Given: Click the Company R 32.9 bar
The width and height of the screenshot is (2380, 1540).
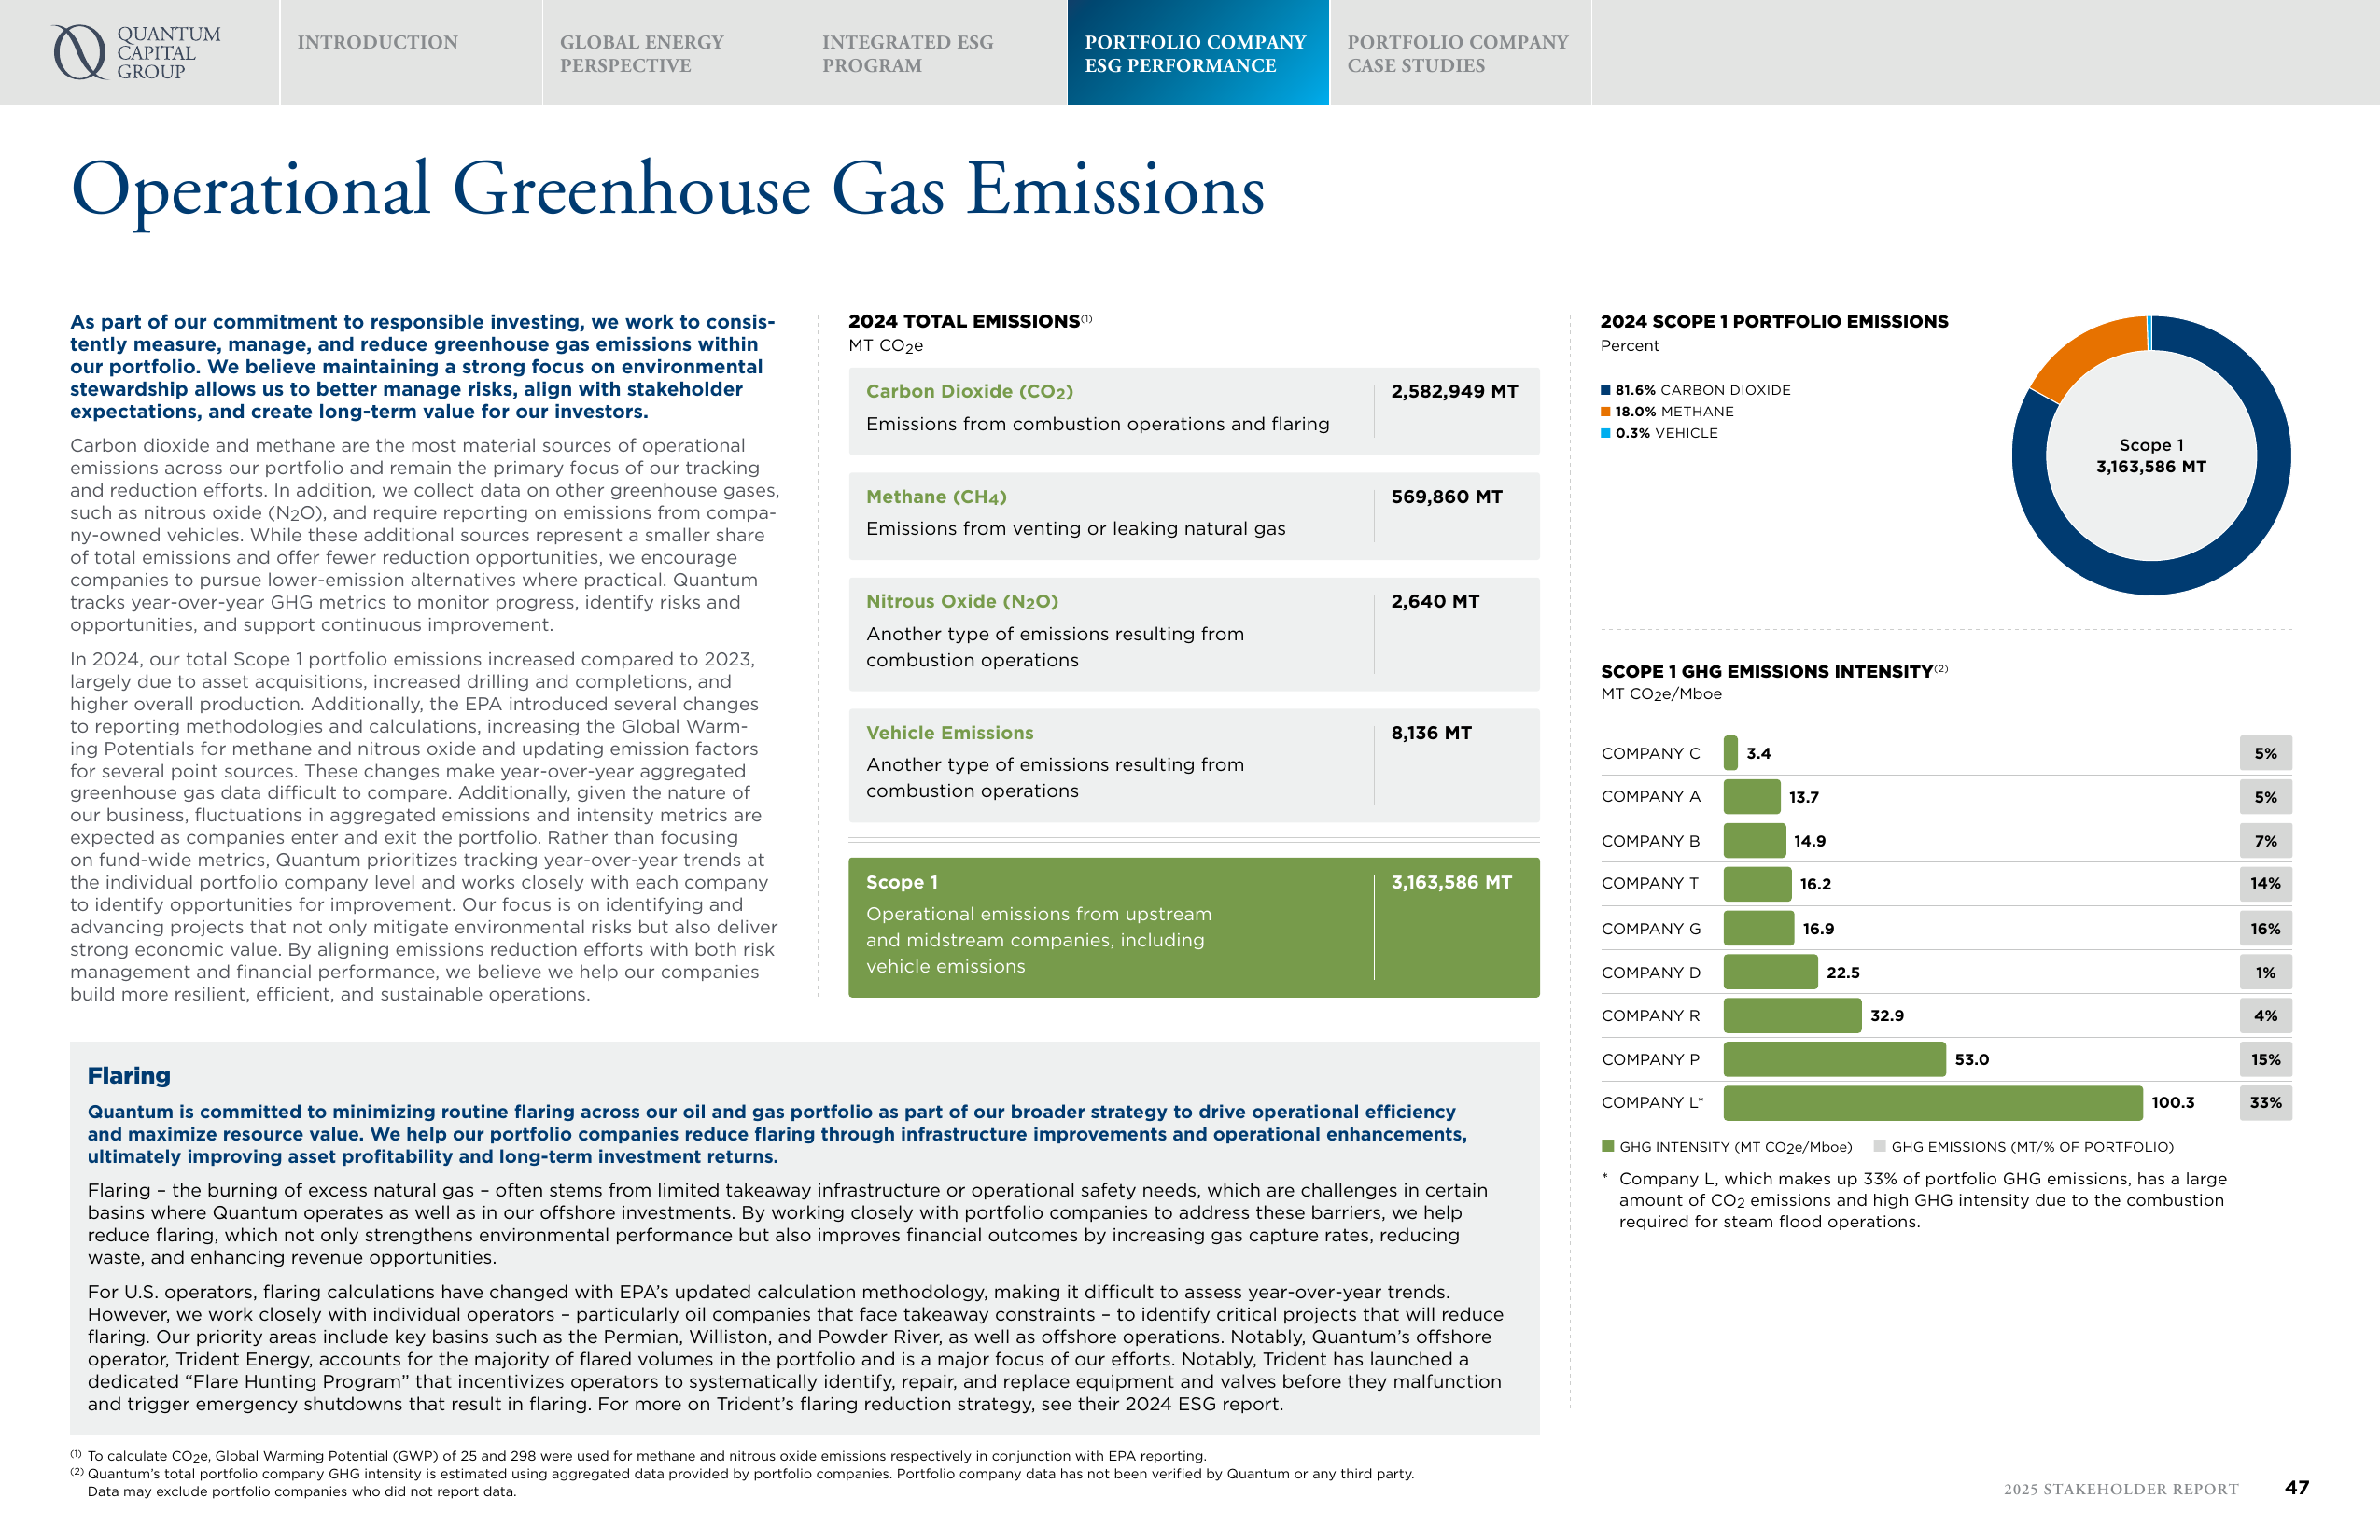Looking at the screenshot, I should click(1792, 1015).
